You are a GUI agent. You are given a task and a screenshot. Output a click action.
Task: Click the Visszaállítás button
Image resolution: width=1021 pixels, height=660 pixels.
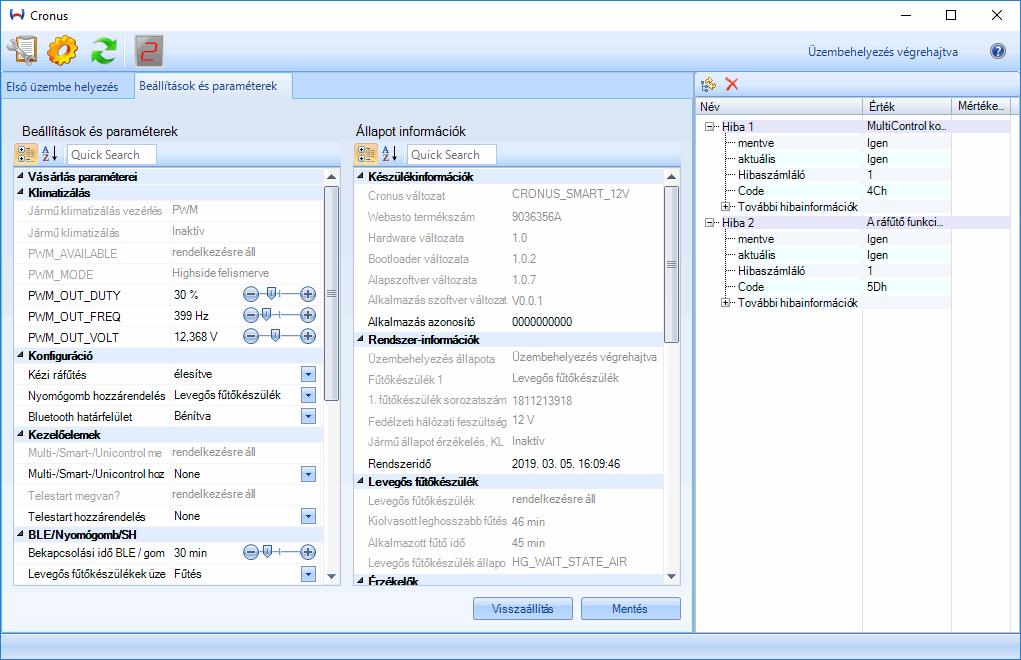pyautogui.click(x=522, y=609)
